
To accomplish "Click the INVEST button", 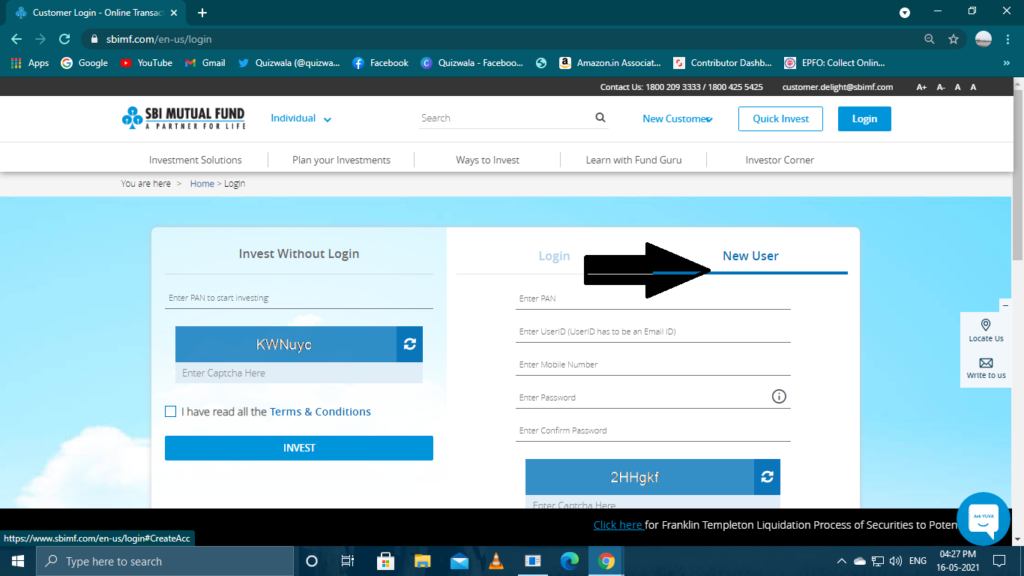I will (x=299, y=448).
